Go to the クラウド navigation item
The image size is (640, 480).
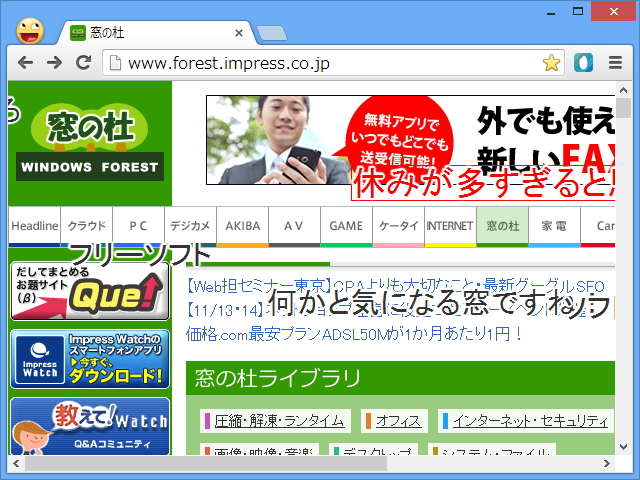coord(87,227)
